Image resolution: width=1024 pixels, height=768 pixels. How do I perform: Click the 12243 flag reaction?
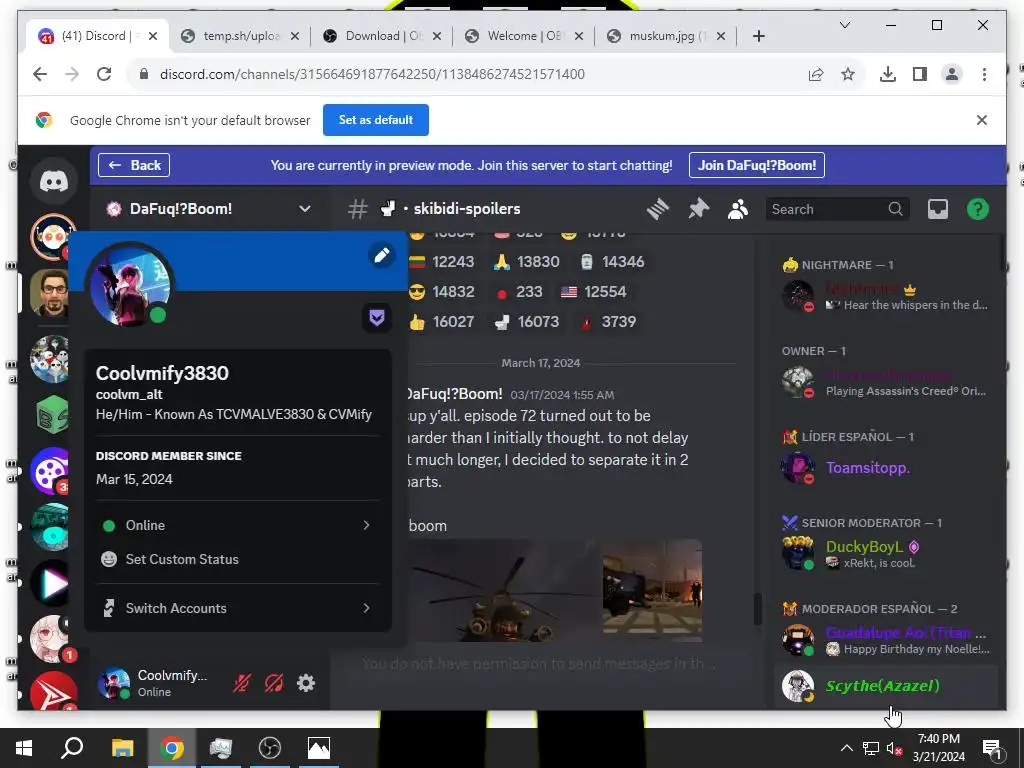tap(442, 262)
